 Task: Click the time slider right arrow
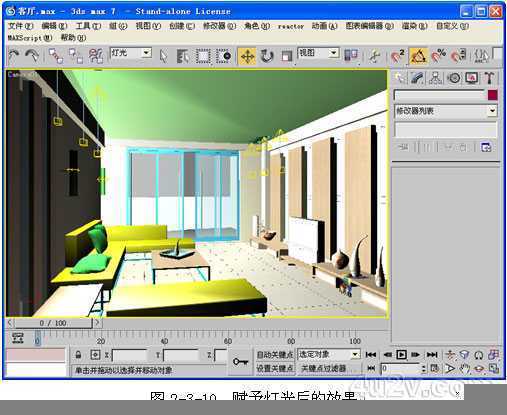(97, 323)
